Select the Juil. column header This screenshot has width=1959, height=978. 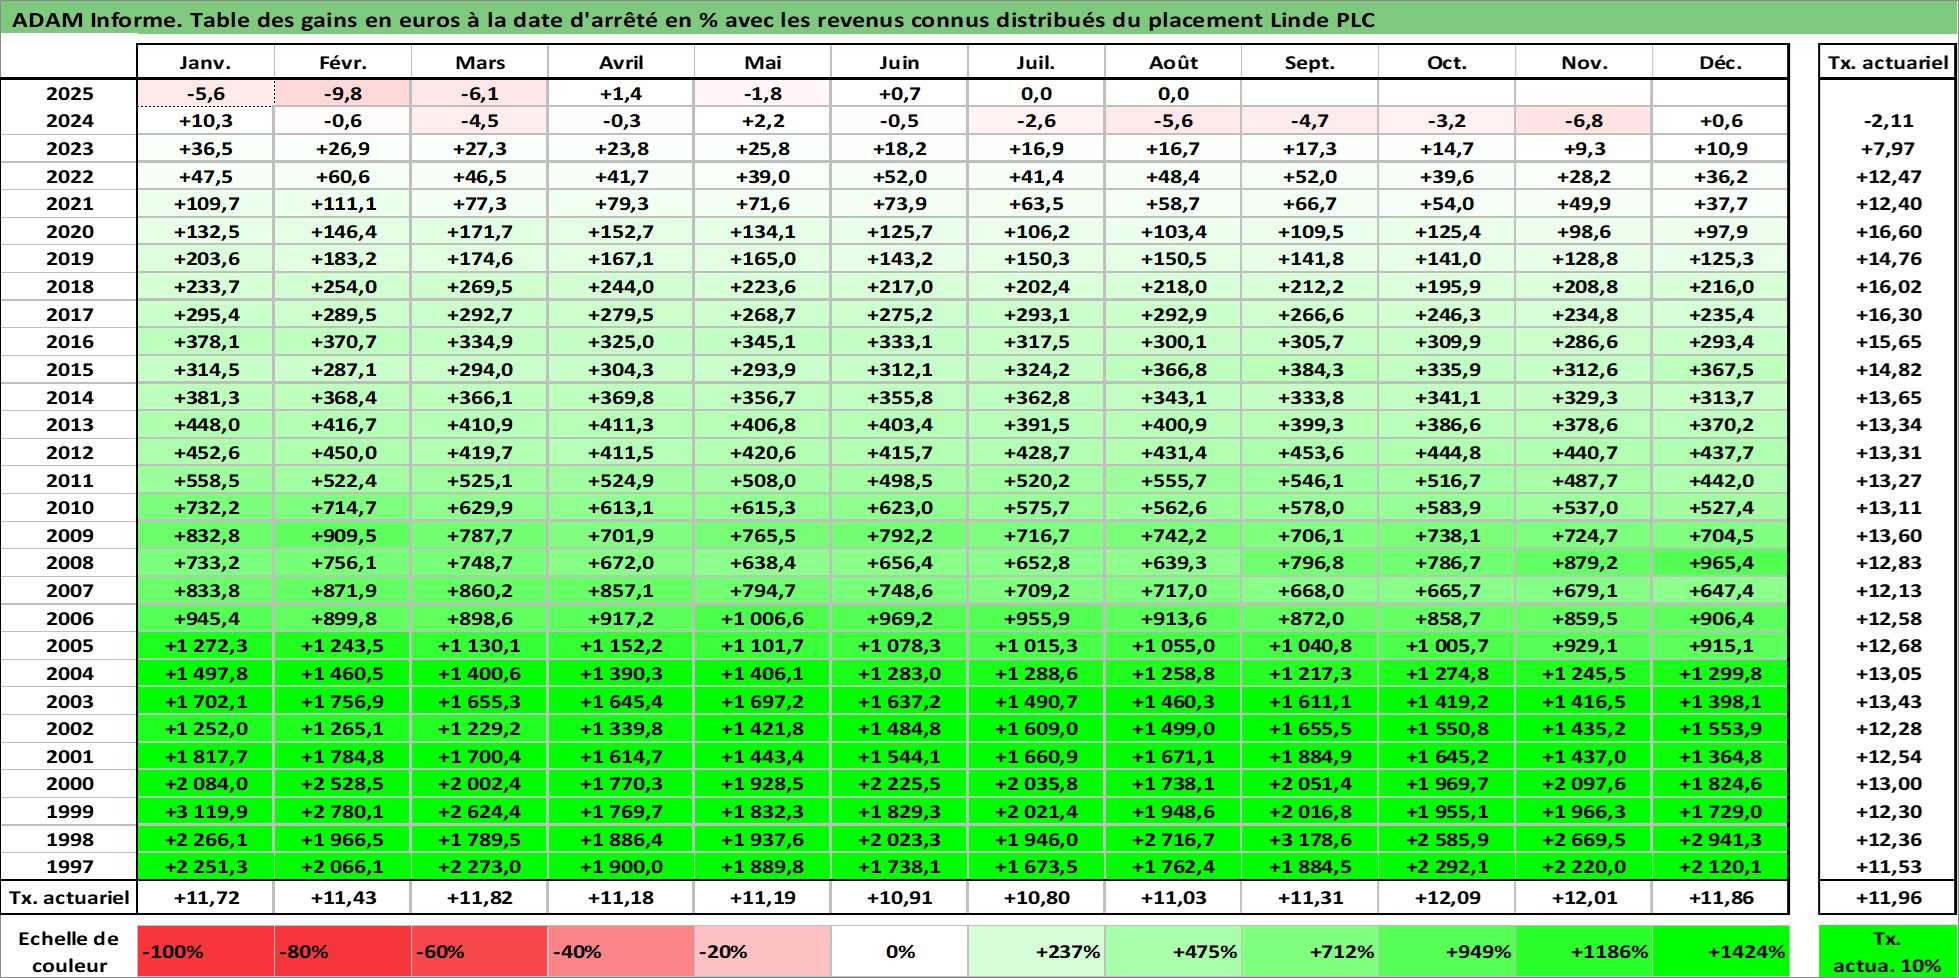[1036, 62]
